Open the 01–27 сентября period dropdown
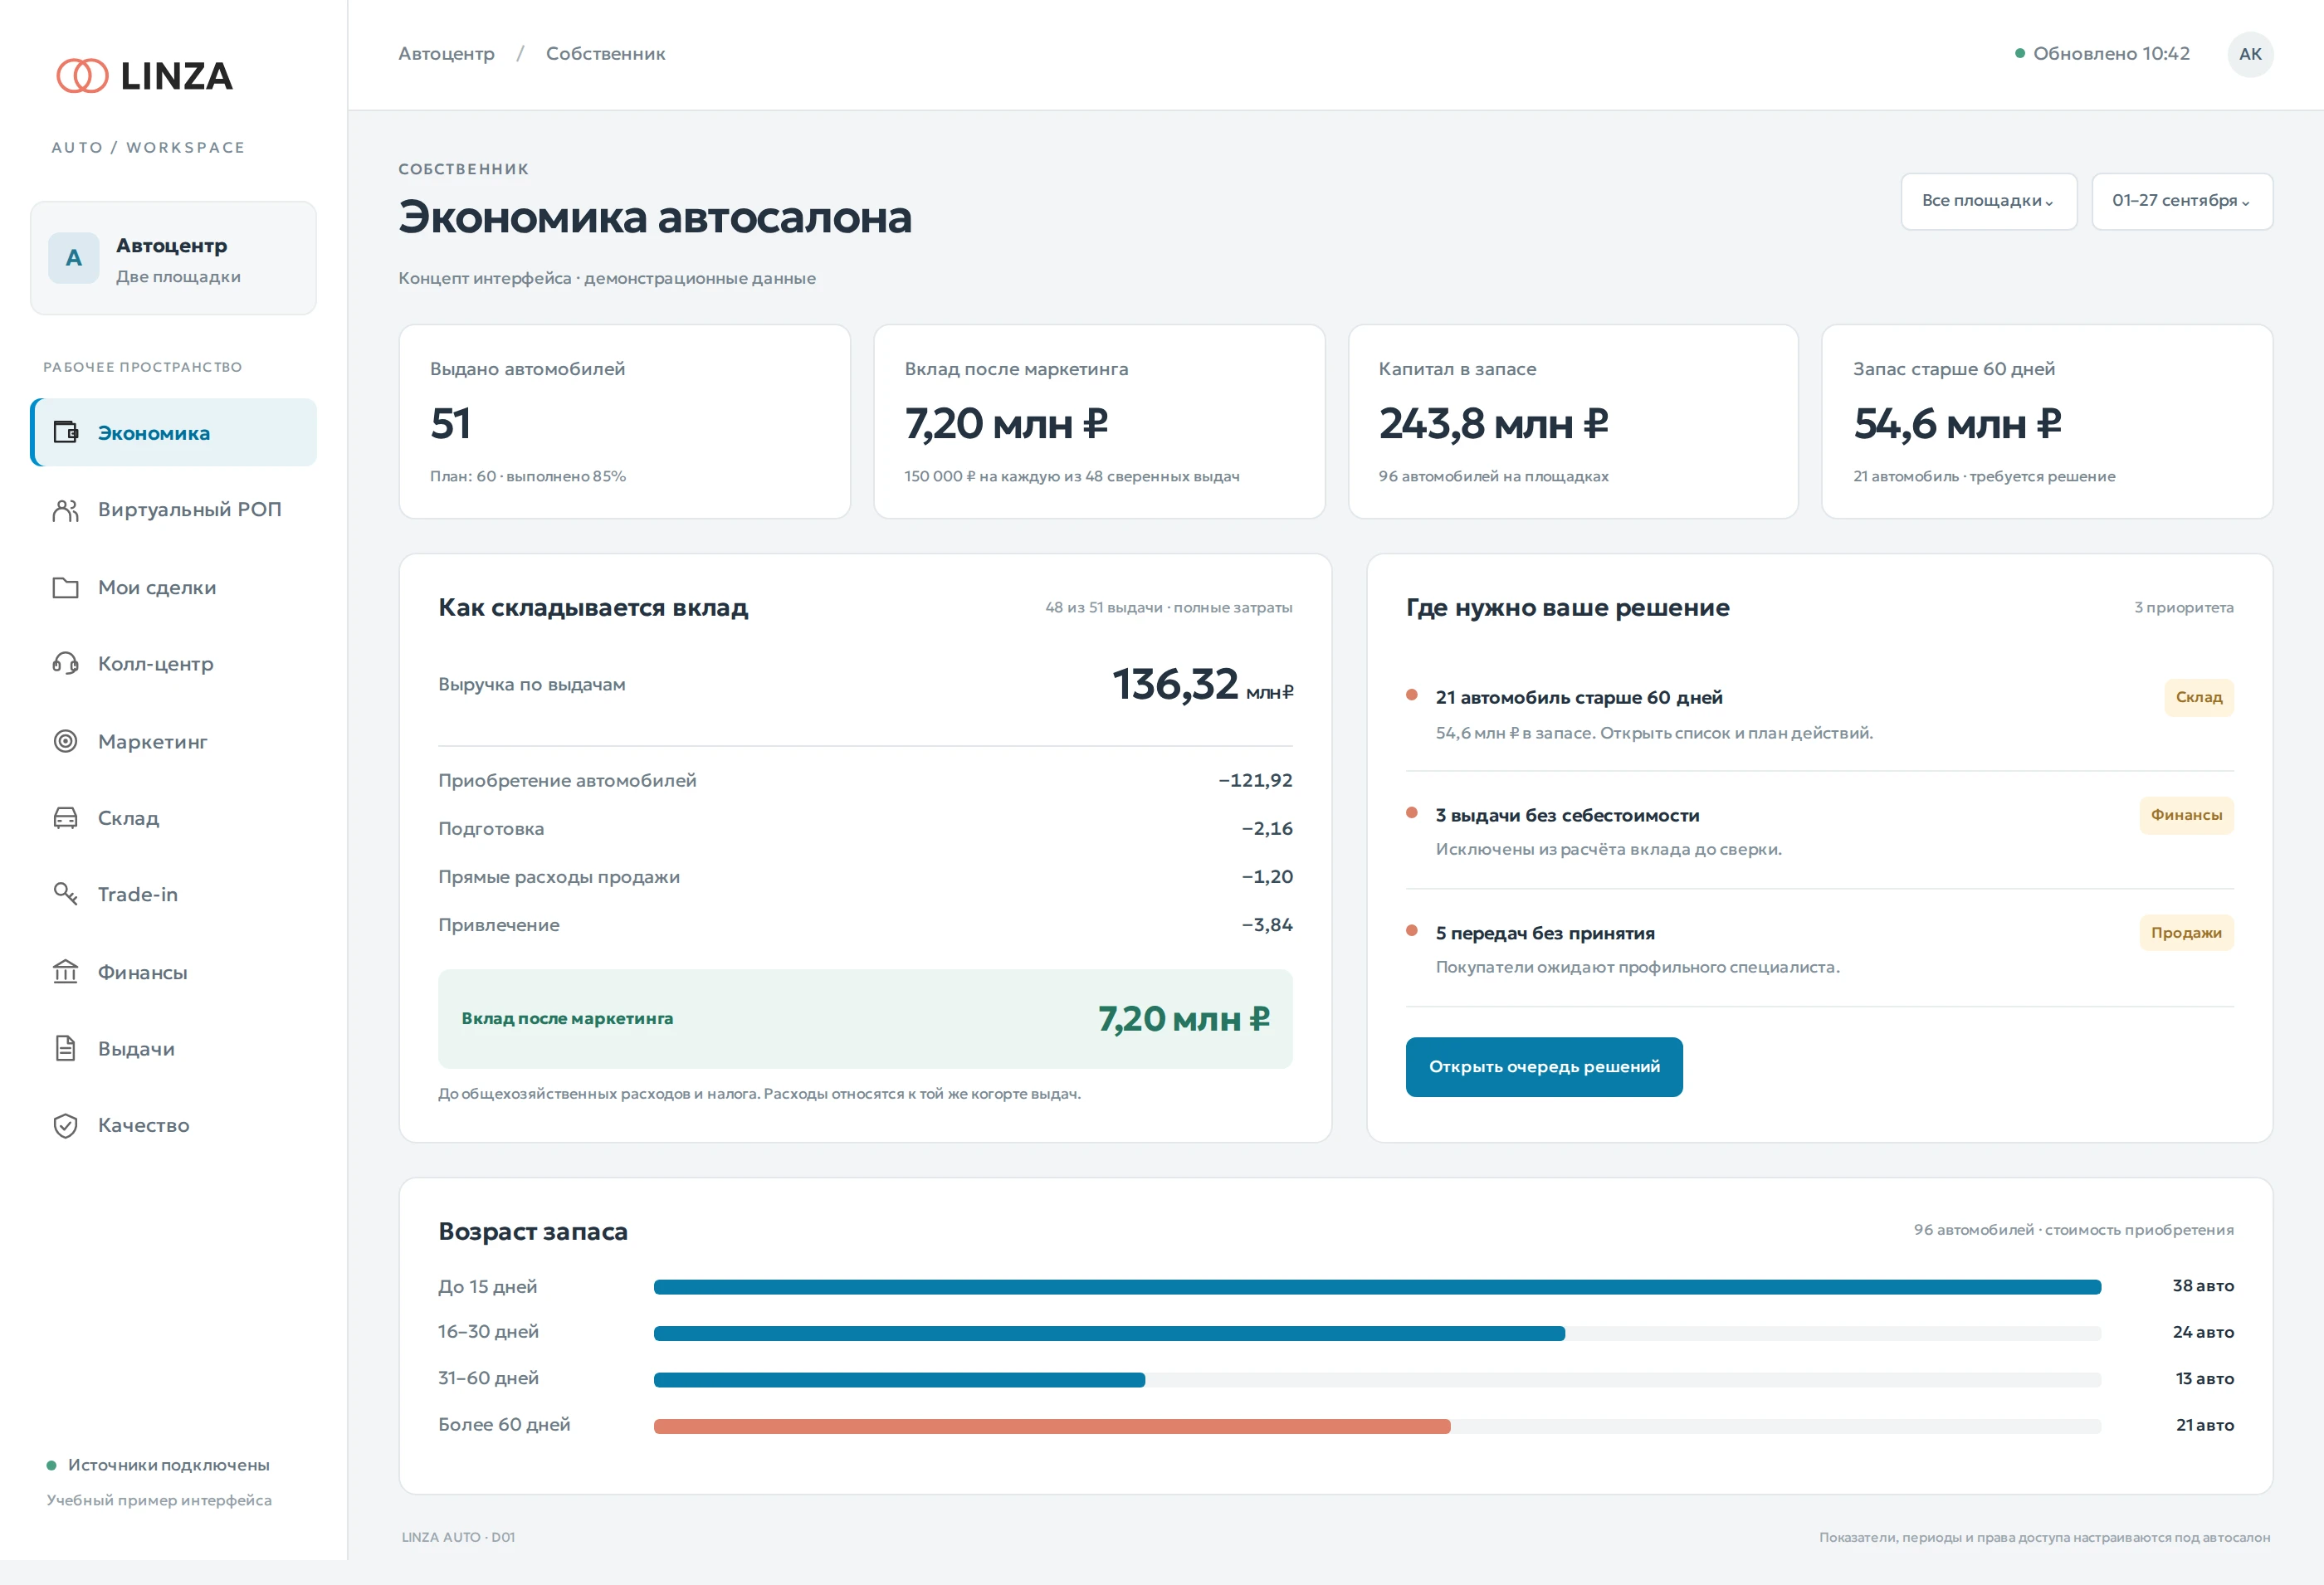Viewport: 2324px width, 1585px height. (x=2182, y=201)
